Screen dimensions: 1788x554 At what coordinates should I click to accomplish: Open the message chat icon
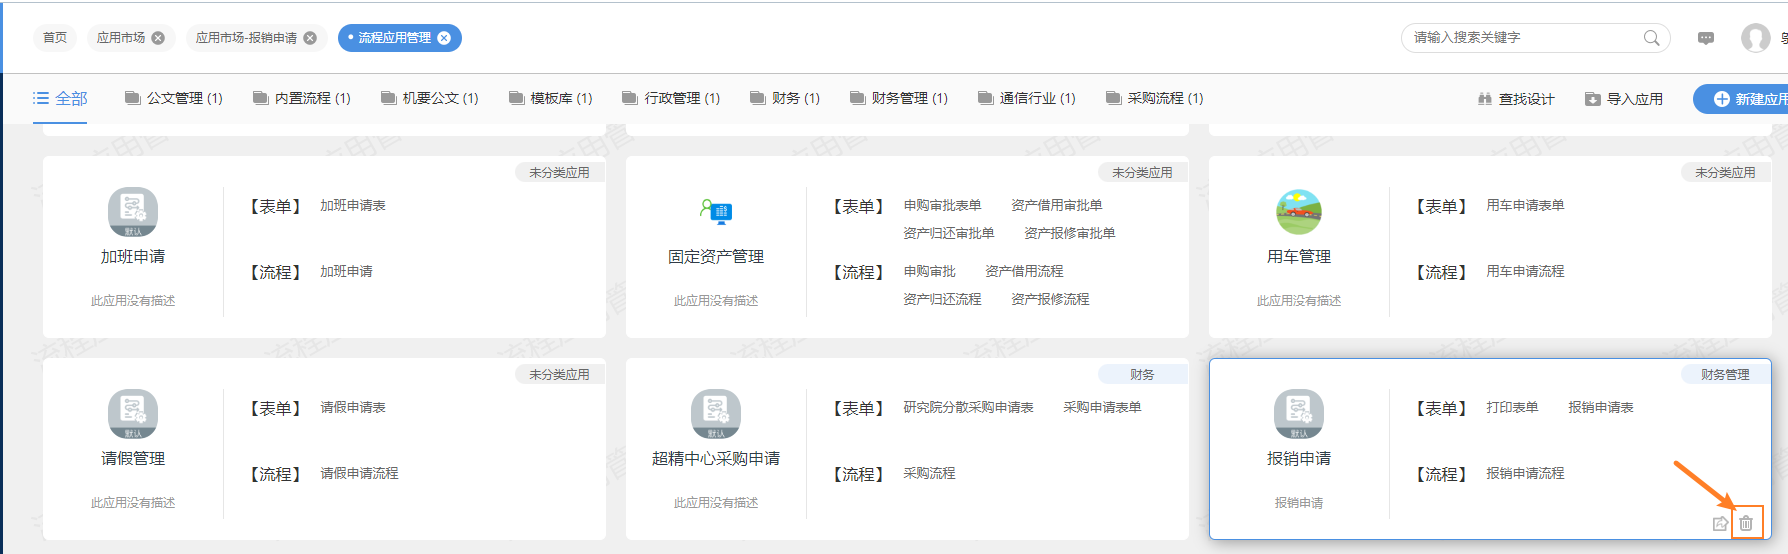tap(1706, 38)
